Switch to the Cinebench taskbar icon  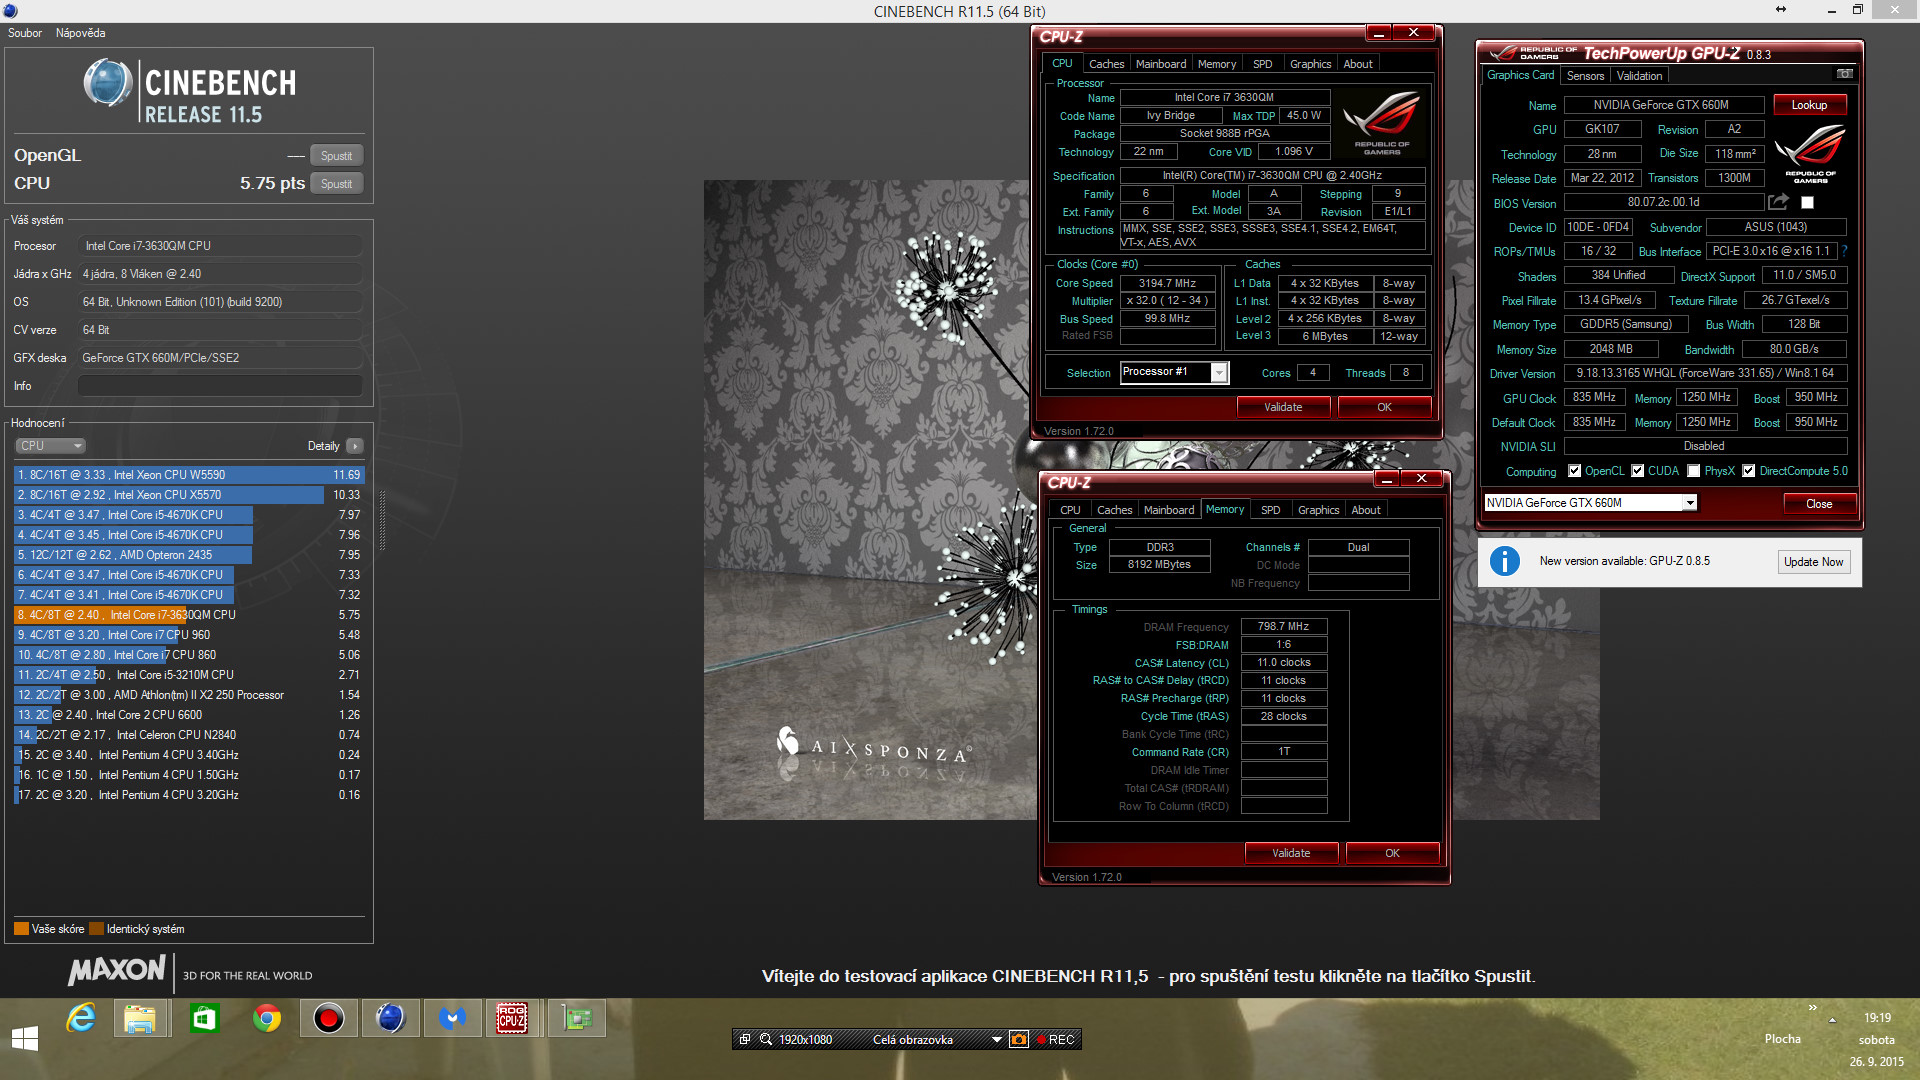[390, 1019]
